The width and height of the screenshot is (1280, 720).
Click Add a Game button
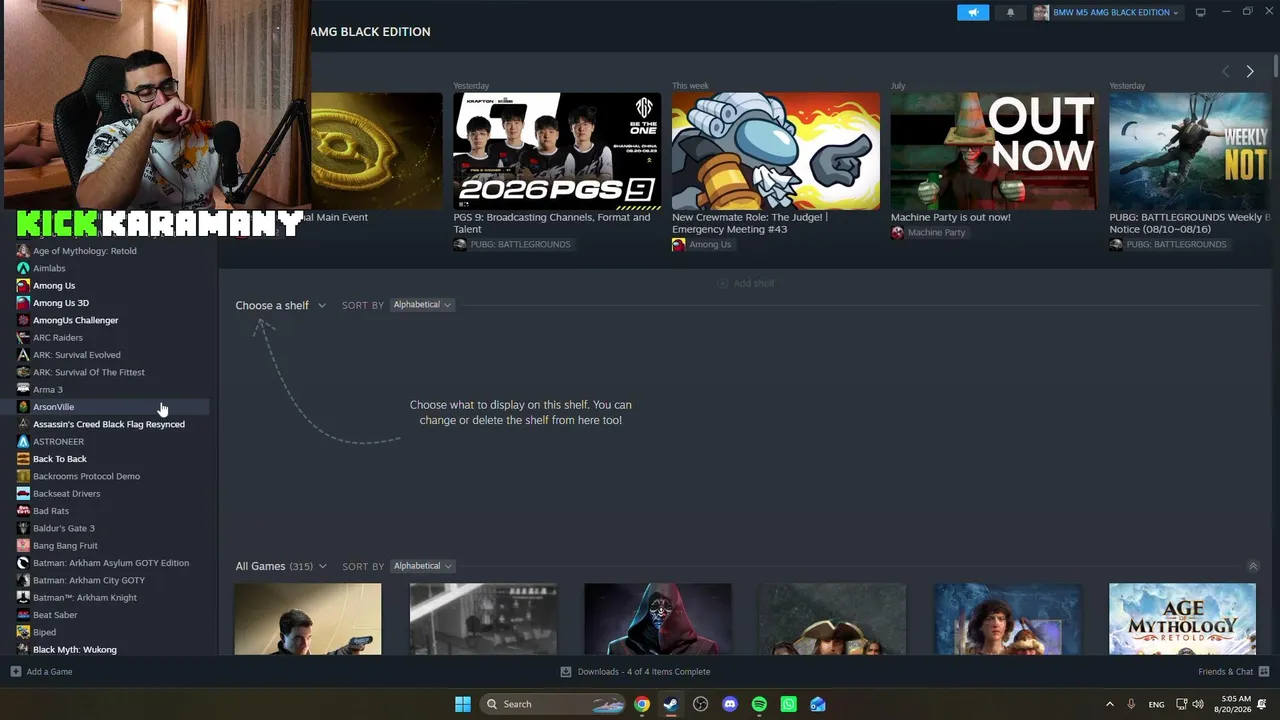(41, 672)
